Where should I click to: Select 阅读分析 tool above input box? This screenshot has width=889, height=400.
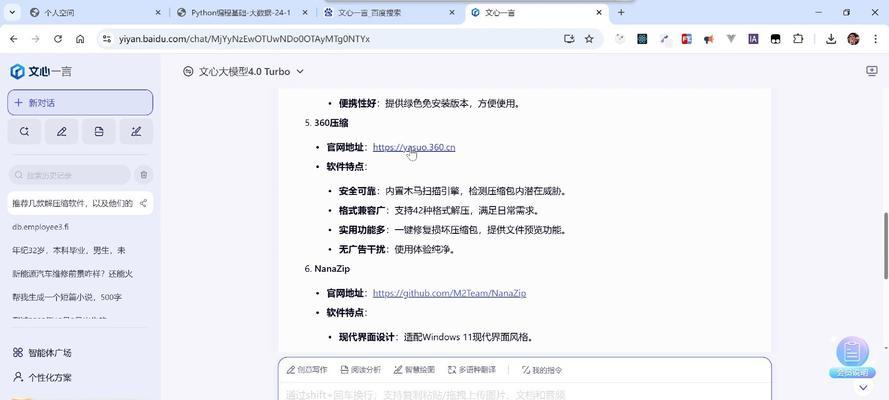click(x=361, y=370)
